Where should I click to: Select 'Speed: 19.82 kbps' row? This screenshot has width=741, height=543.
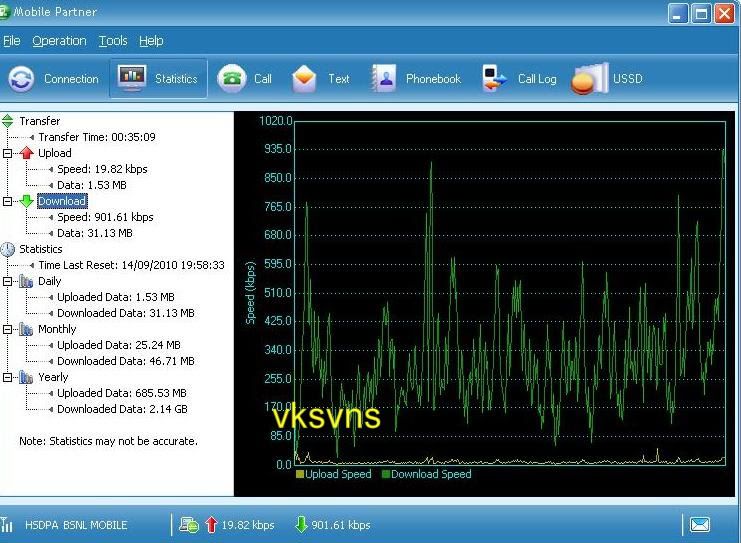click(x=102, y=169)
